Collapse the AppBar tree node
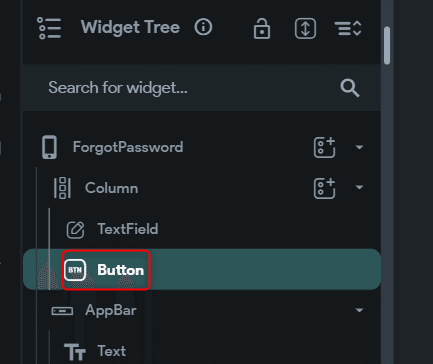Image resolution: width=433 pixels, height=364 pixels. point(359,310)
